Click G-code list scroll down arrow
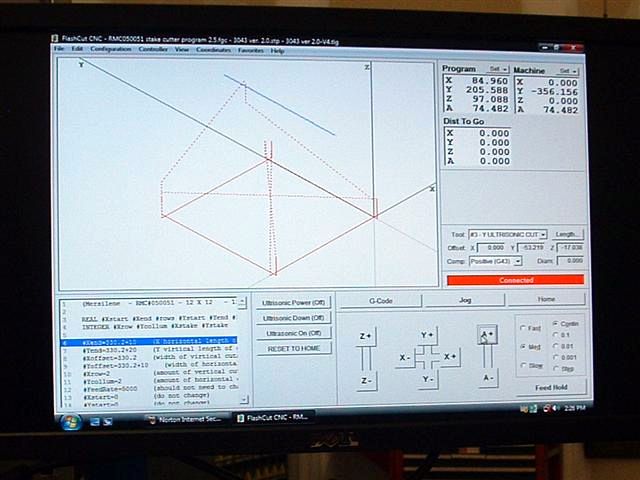This screenshot has height=480, width=640. [244, 400]
